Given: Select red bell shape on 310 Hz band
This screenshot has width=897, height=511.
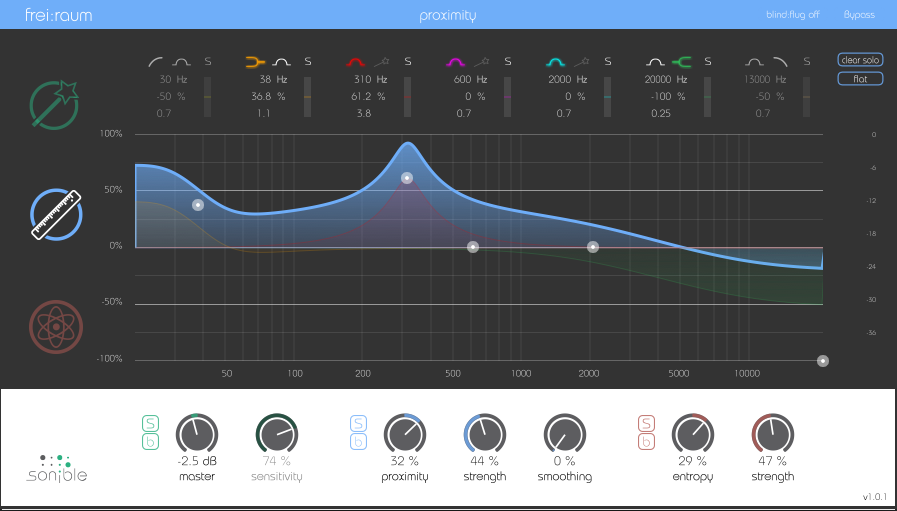Looking at the screenshot, I should point(356,61).
